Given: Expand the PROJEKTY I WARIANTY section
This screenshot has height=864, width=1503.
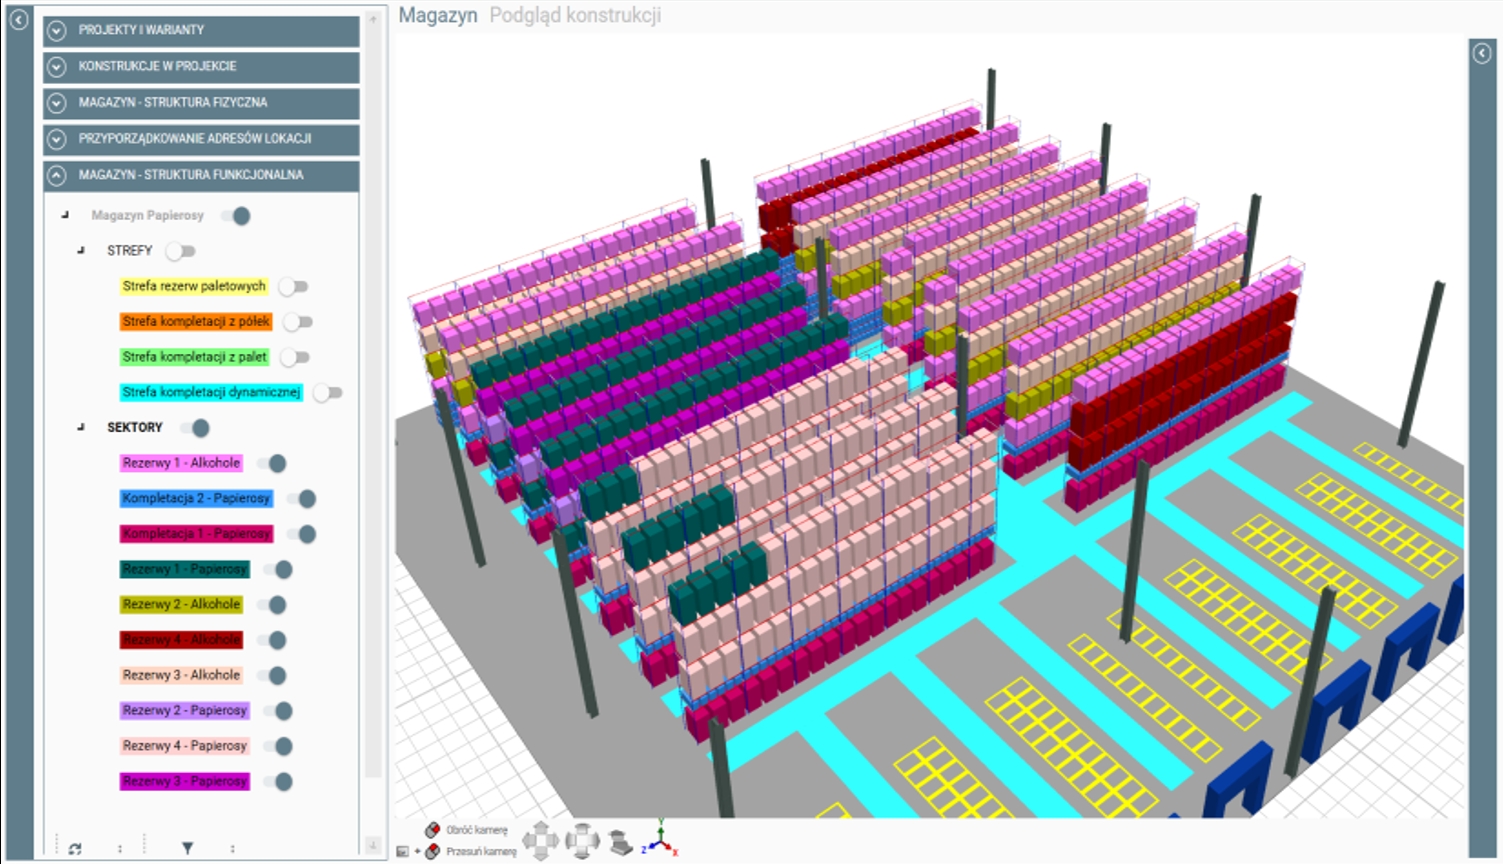Looking at the screenshot, I should 57,30.
